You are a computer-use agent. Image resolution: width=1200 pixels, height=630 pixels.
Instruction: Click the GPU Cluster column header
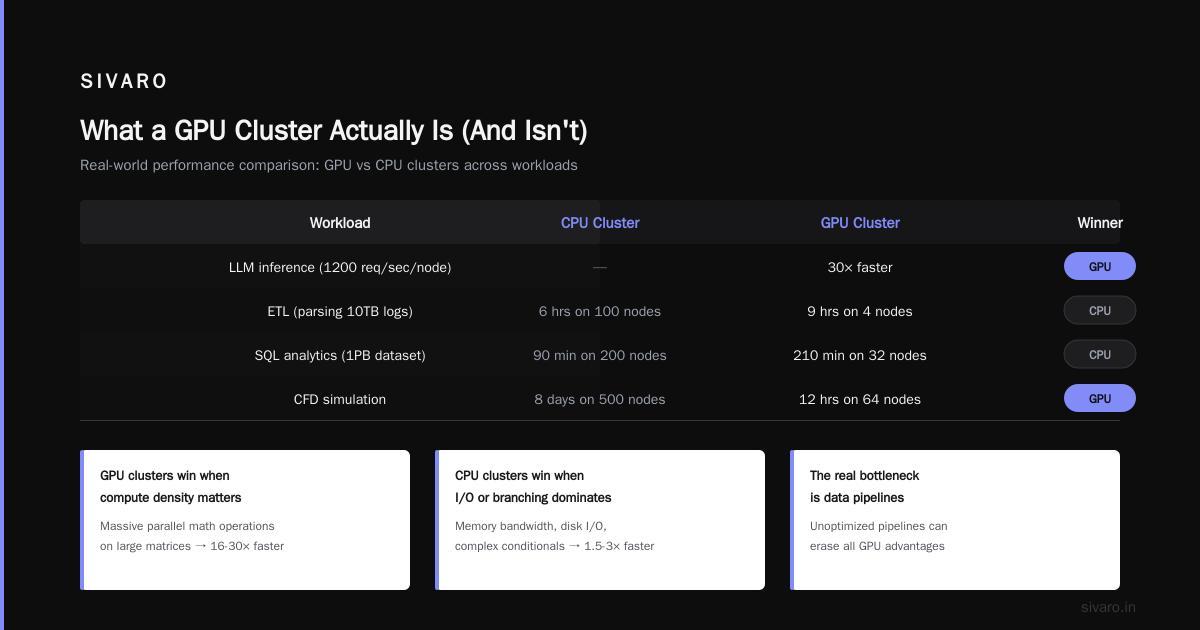coord(860,223)
